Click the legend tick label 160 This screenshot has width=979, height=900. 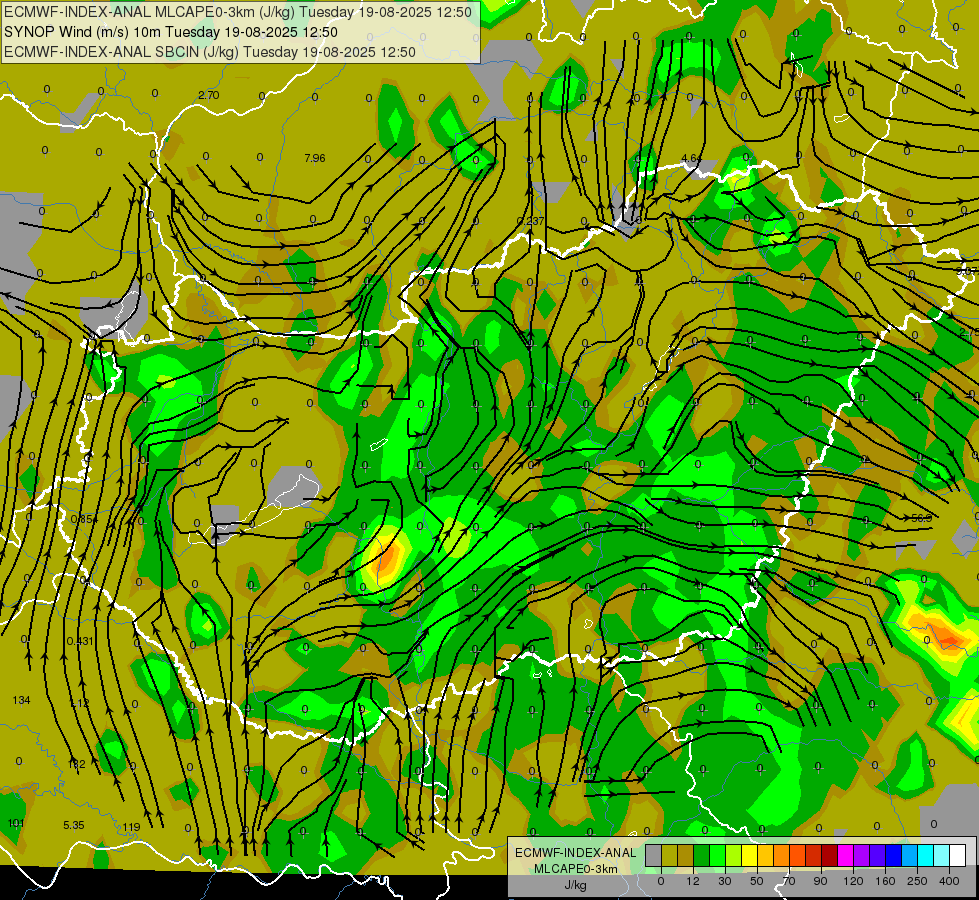pos(885,881)
